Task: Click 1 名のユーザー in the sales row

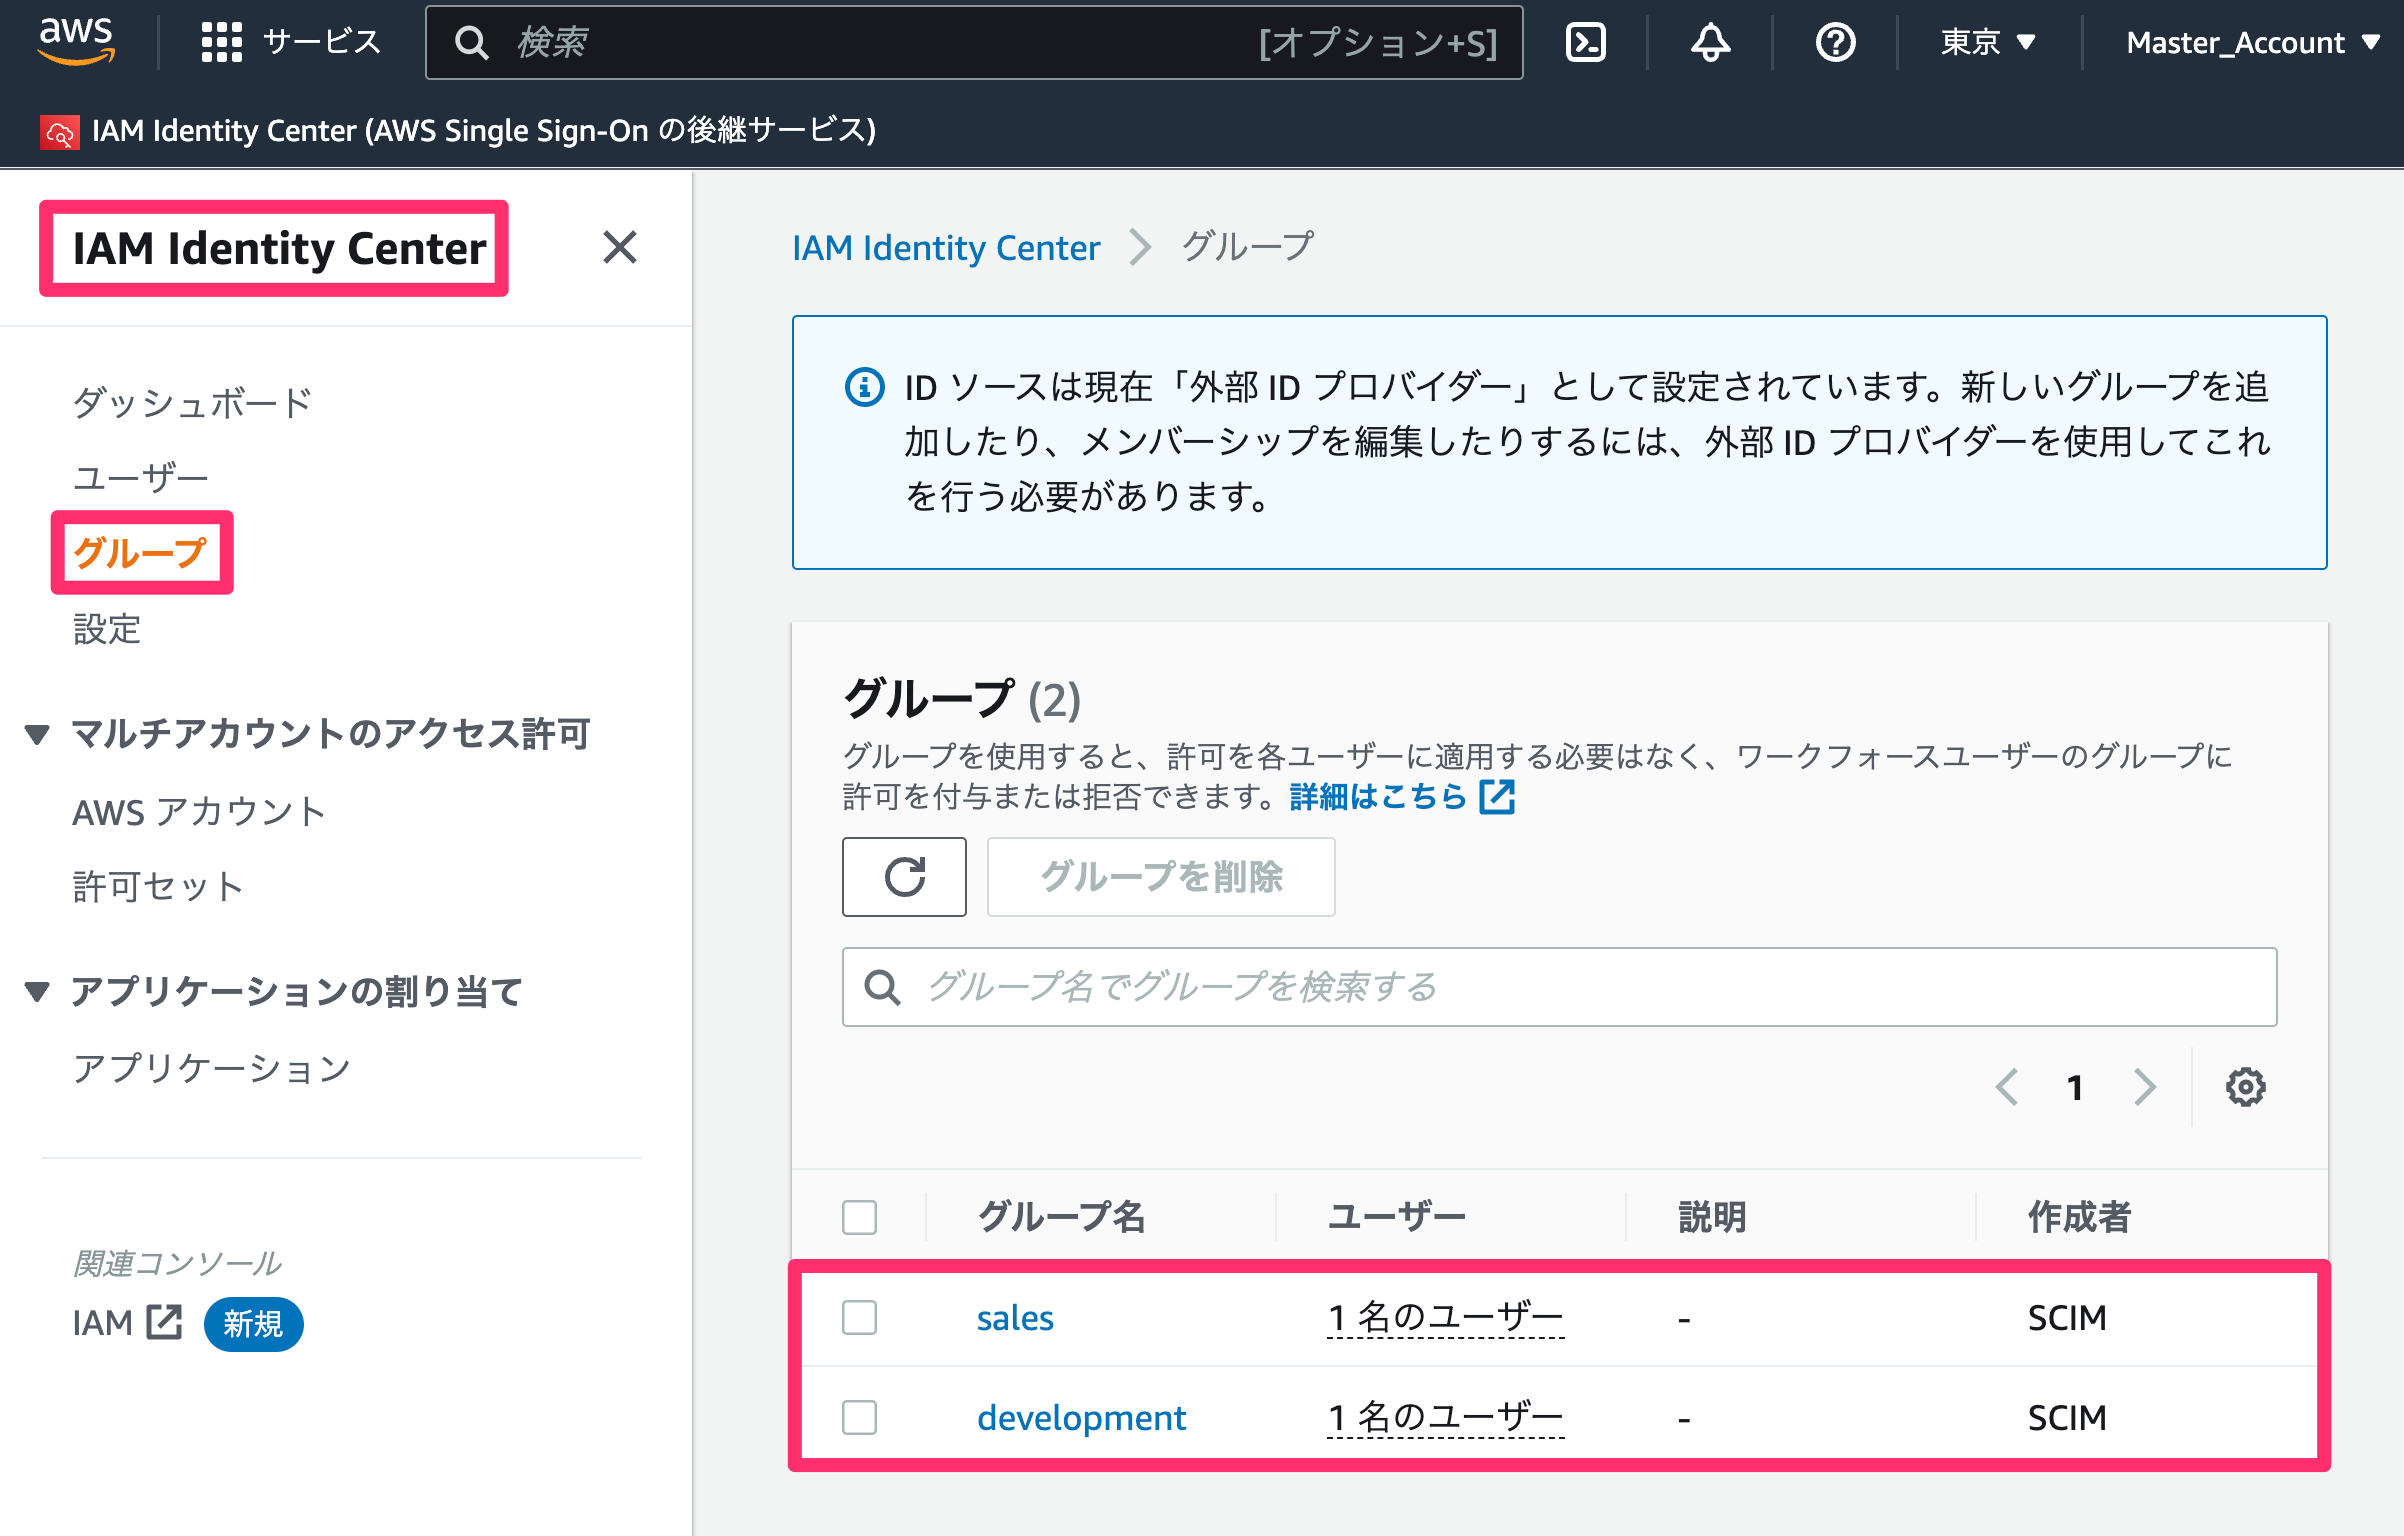Action: click(x=1445, y=1318)
